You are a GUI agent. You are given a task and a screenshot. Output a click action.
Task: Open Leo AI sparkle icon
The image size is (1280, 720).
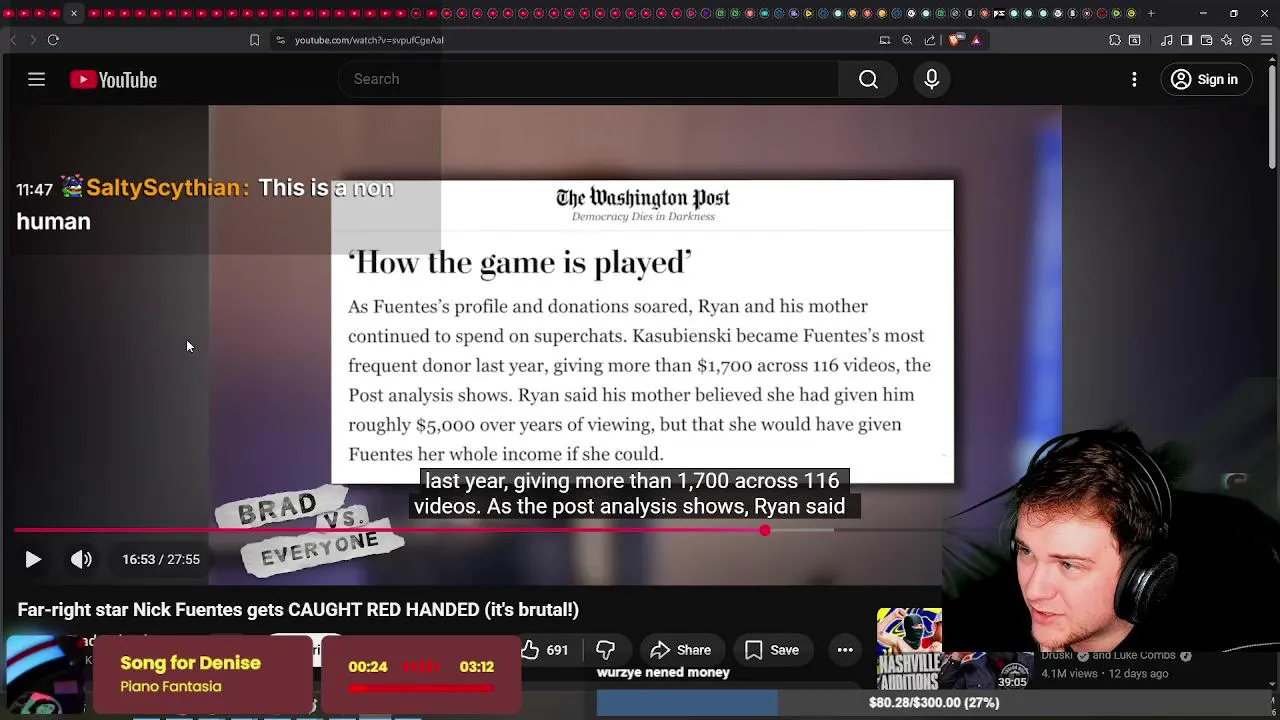point(1227,40)
